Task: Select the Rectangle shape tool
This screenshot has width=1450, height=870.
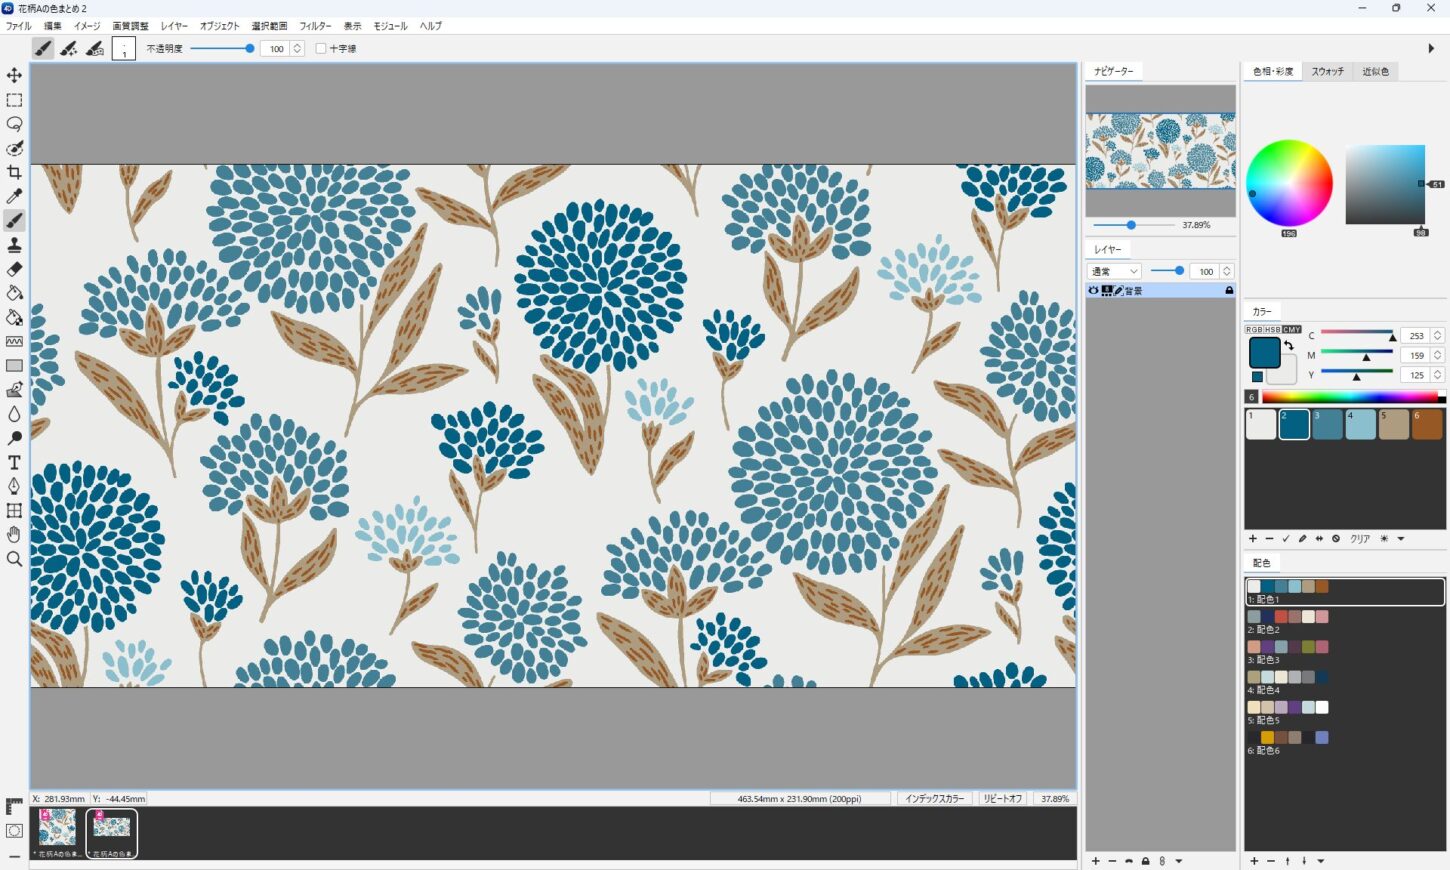Action: [x=14, y=366]
